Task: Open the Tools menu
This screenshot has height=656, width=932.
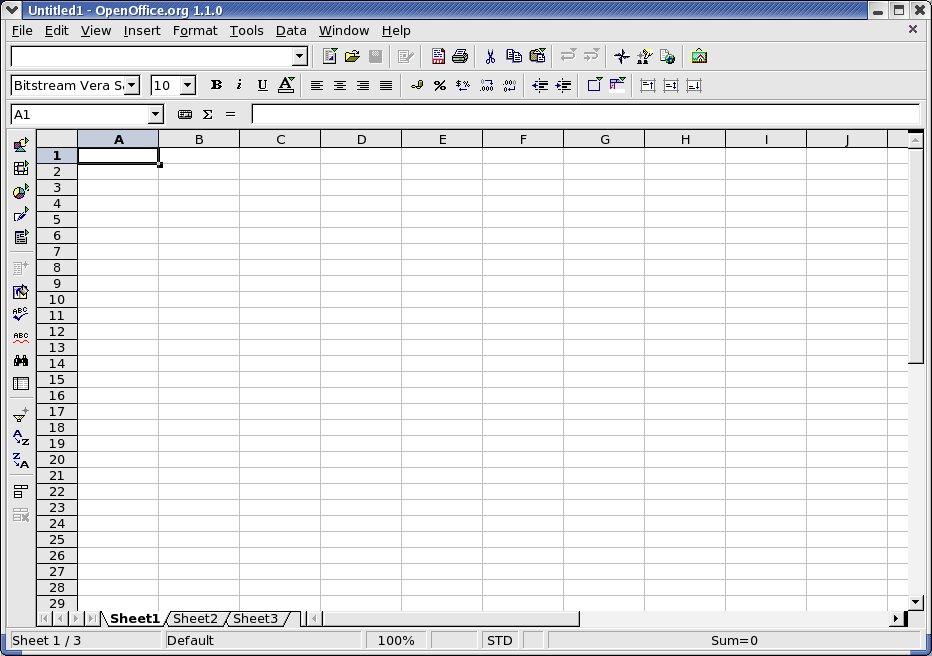Action: click(x=246, y=30)
